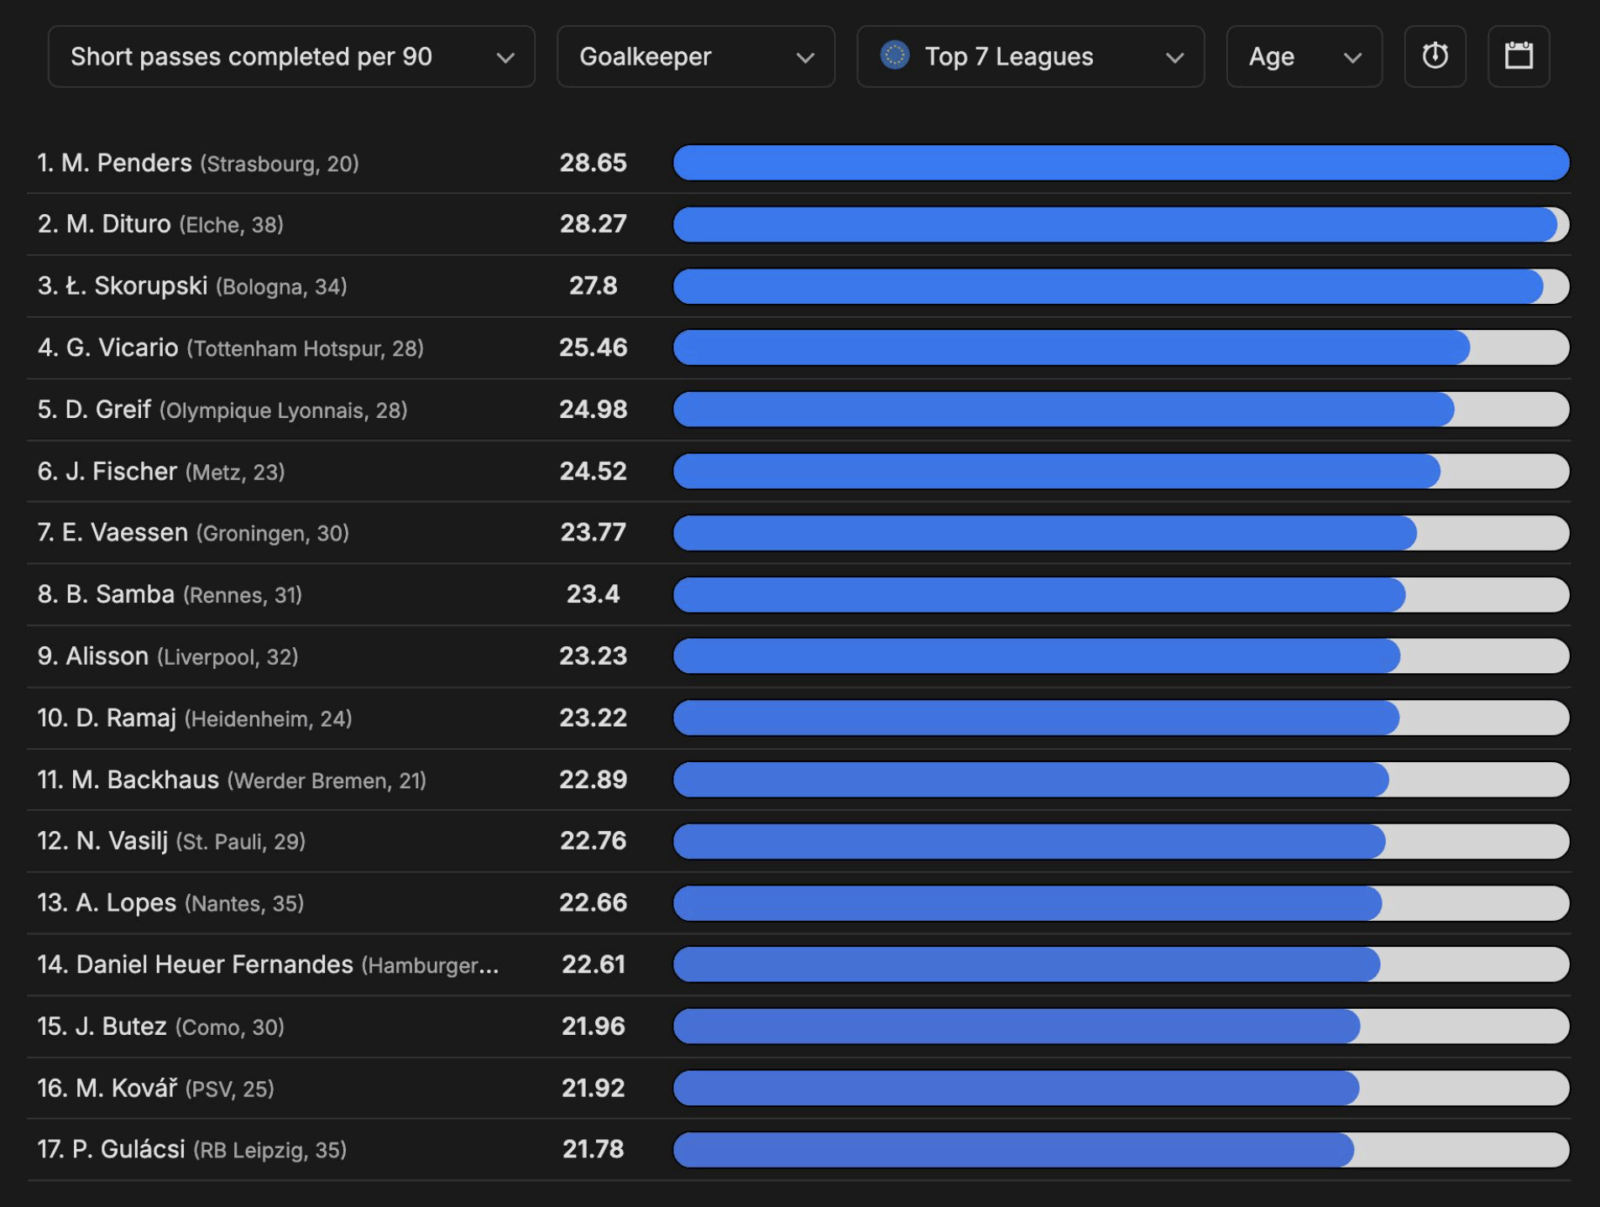
Task: Open the Short passes completed per 90 dropdown
Action: coord(291,57)
